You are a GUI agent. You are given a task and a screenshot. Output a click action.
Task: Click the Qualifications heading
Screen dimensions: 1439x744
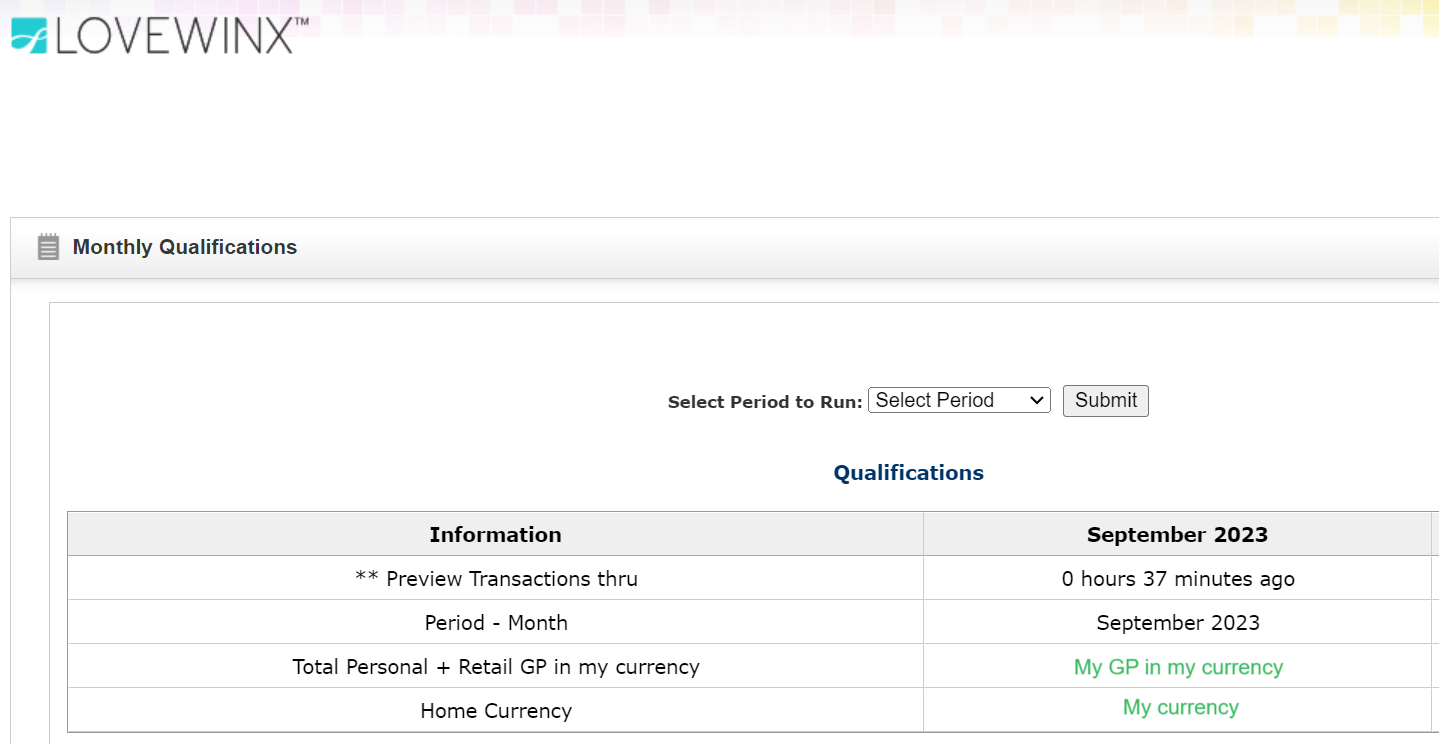(x=909, y=473)
